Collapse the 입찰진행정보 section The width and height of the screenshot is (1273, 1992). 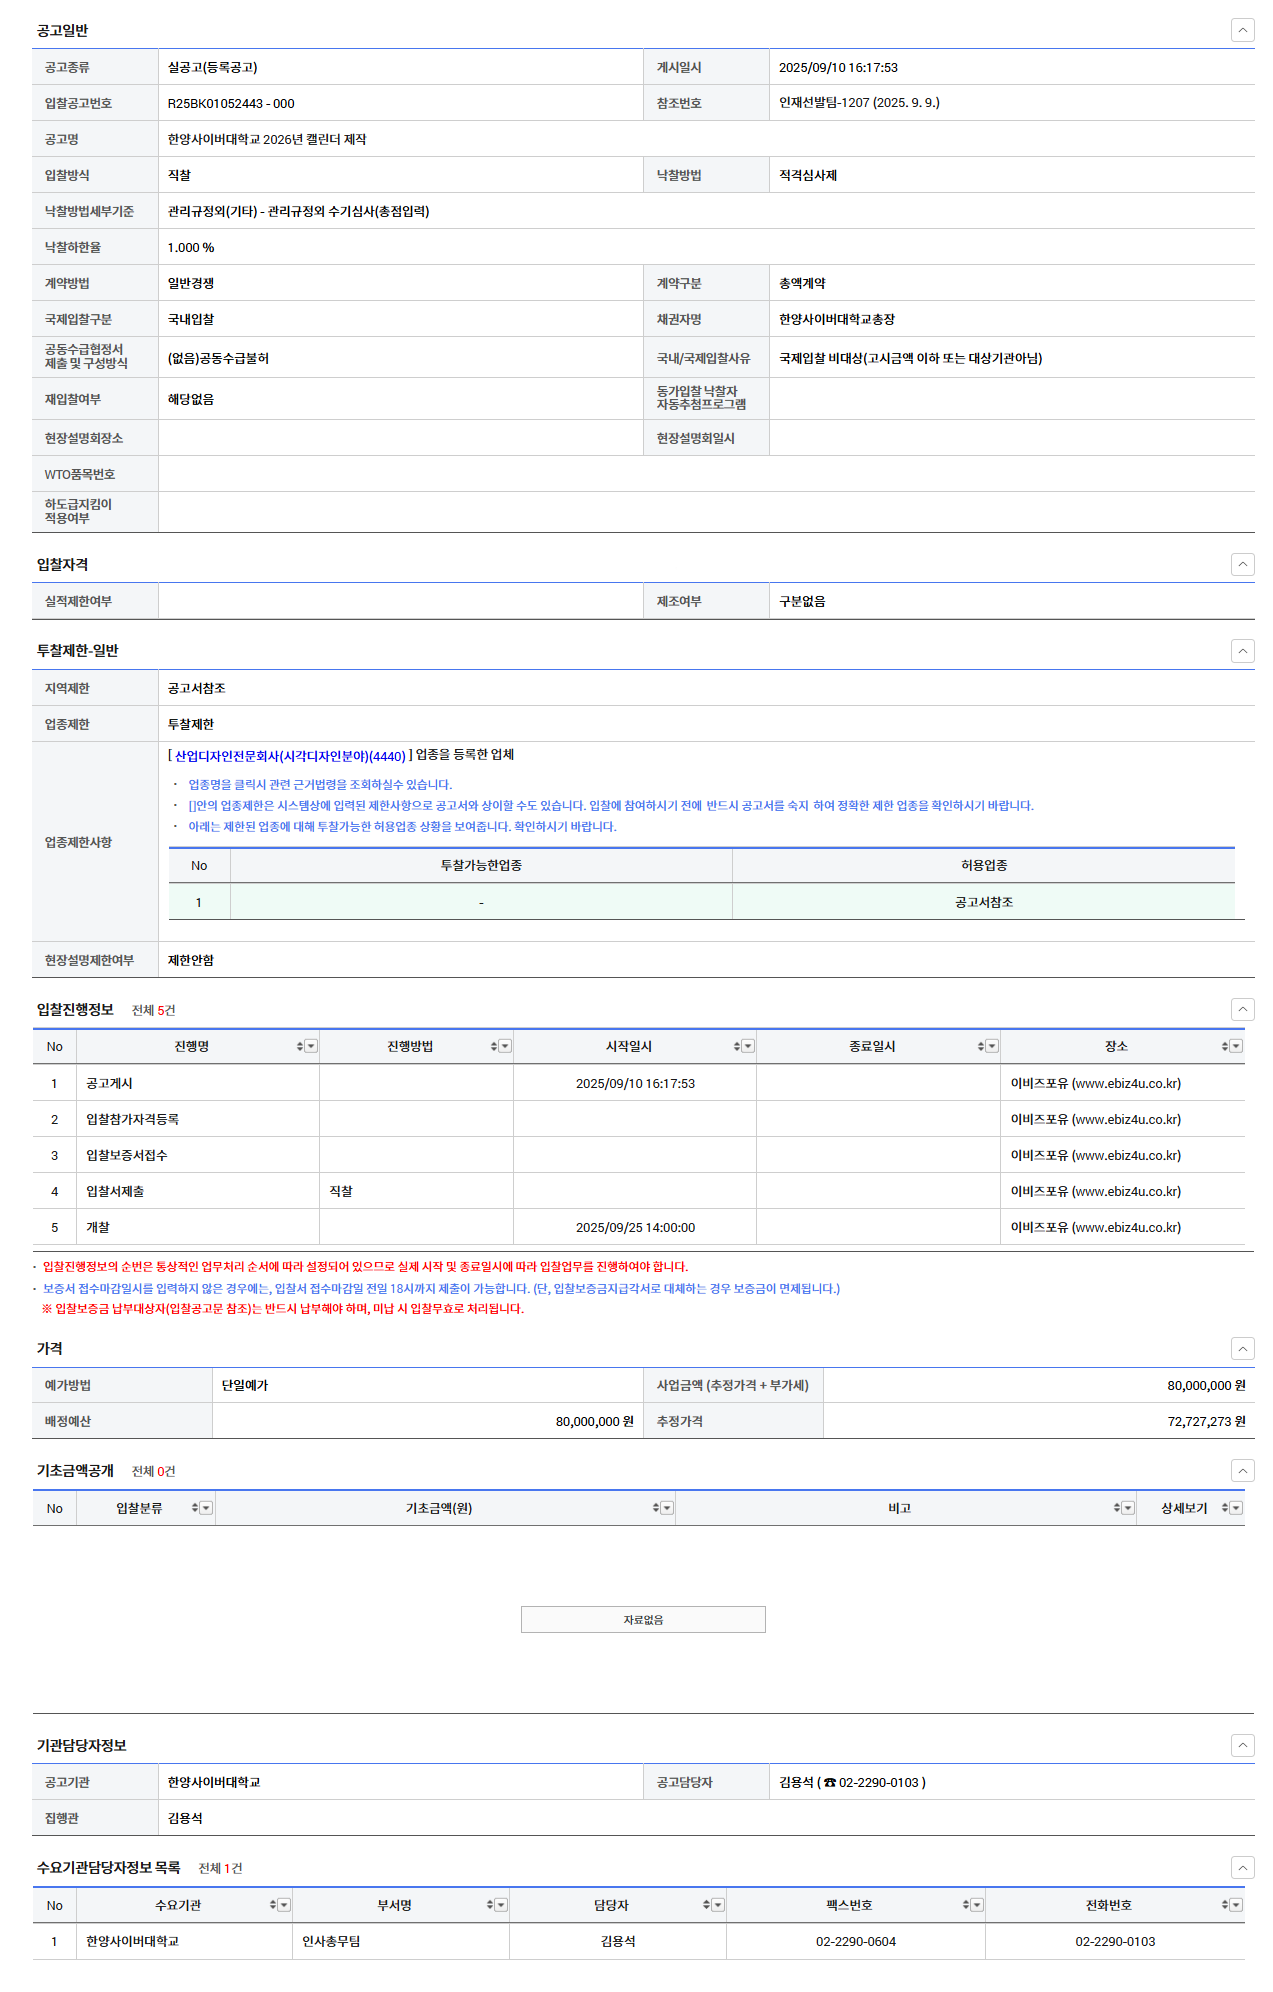tap(1242, 1009)
